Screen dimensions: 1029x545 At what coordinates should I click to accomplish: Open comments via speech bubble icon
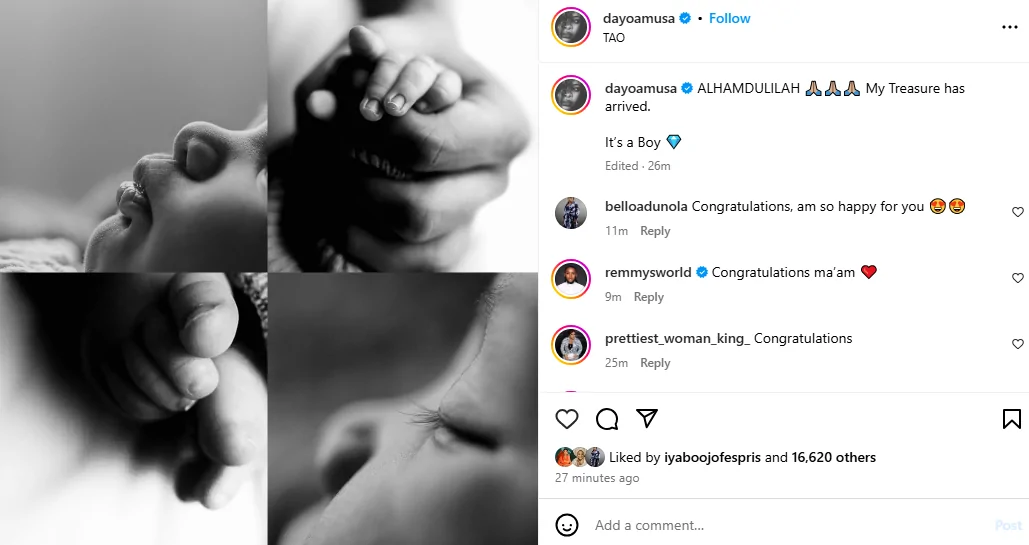[x=607, y=419]
